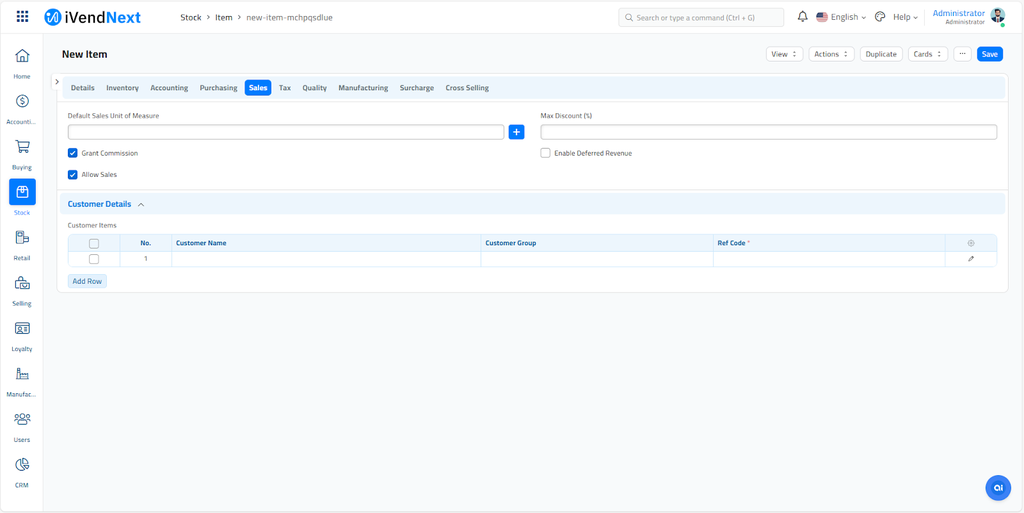The width and height of the screenshot is (1024, 513).
Task: Switch to the Tax tab
Action: pyautogui.click(x=285, y=87)
